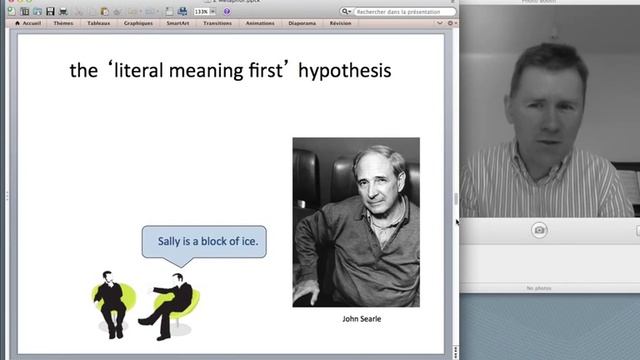Image resolution: width=640 pixels, height=360 pixels.
Task: Click the 'Rechercher dans la présentation' search box
Action: [x=404, y=12]
